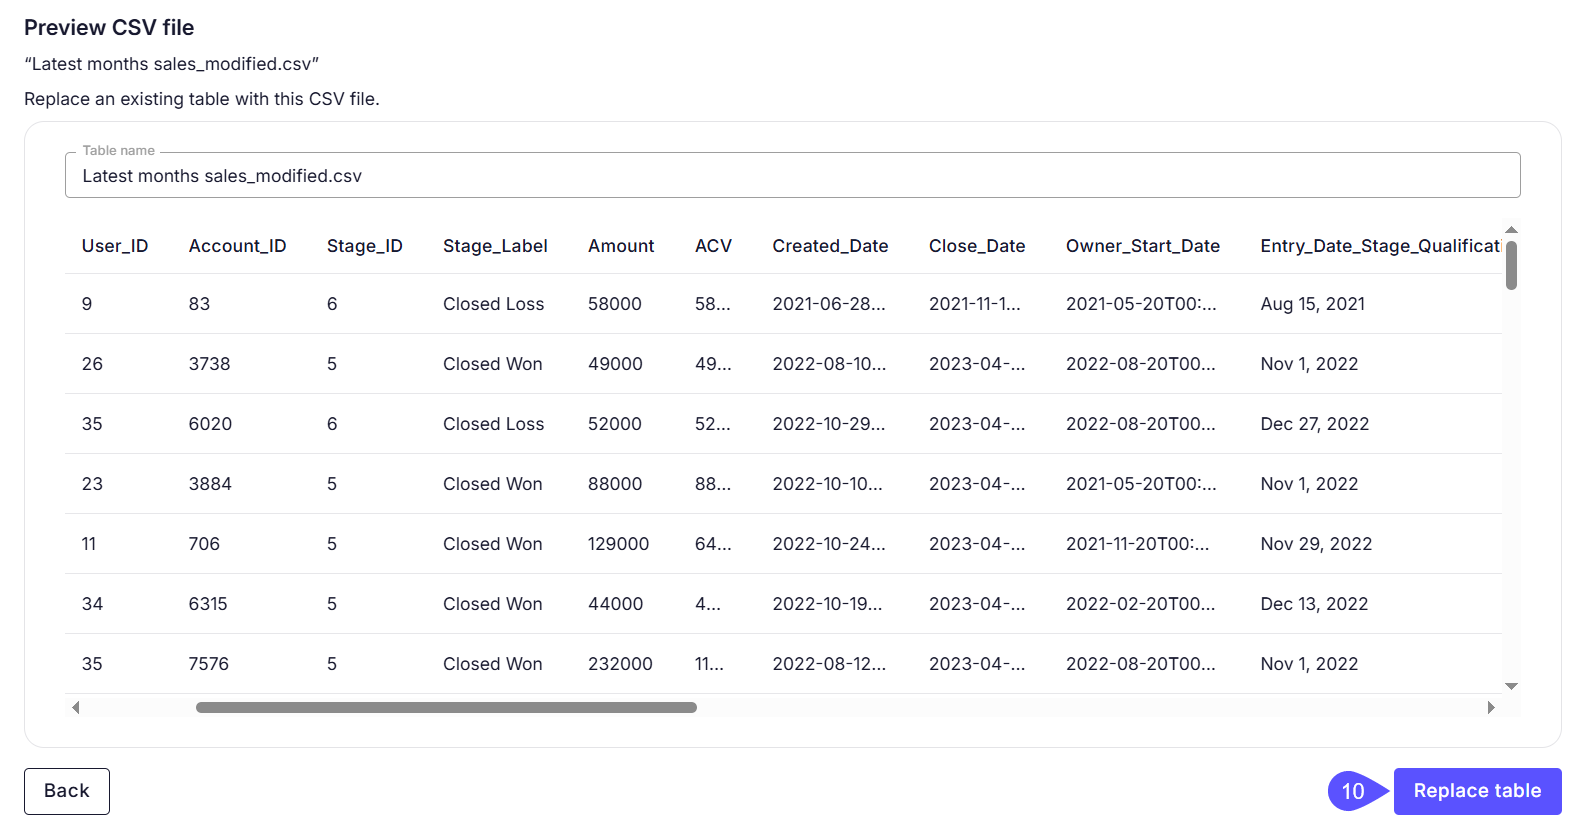Click Created_Date cell 2022-10-19...
Screen dimensions: 1586x833
827,604
